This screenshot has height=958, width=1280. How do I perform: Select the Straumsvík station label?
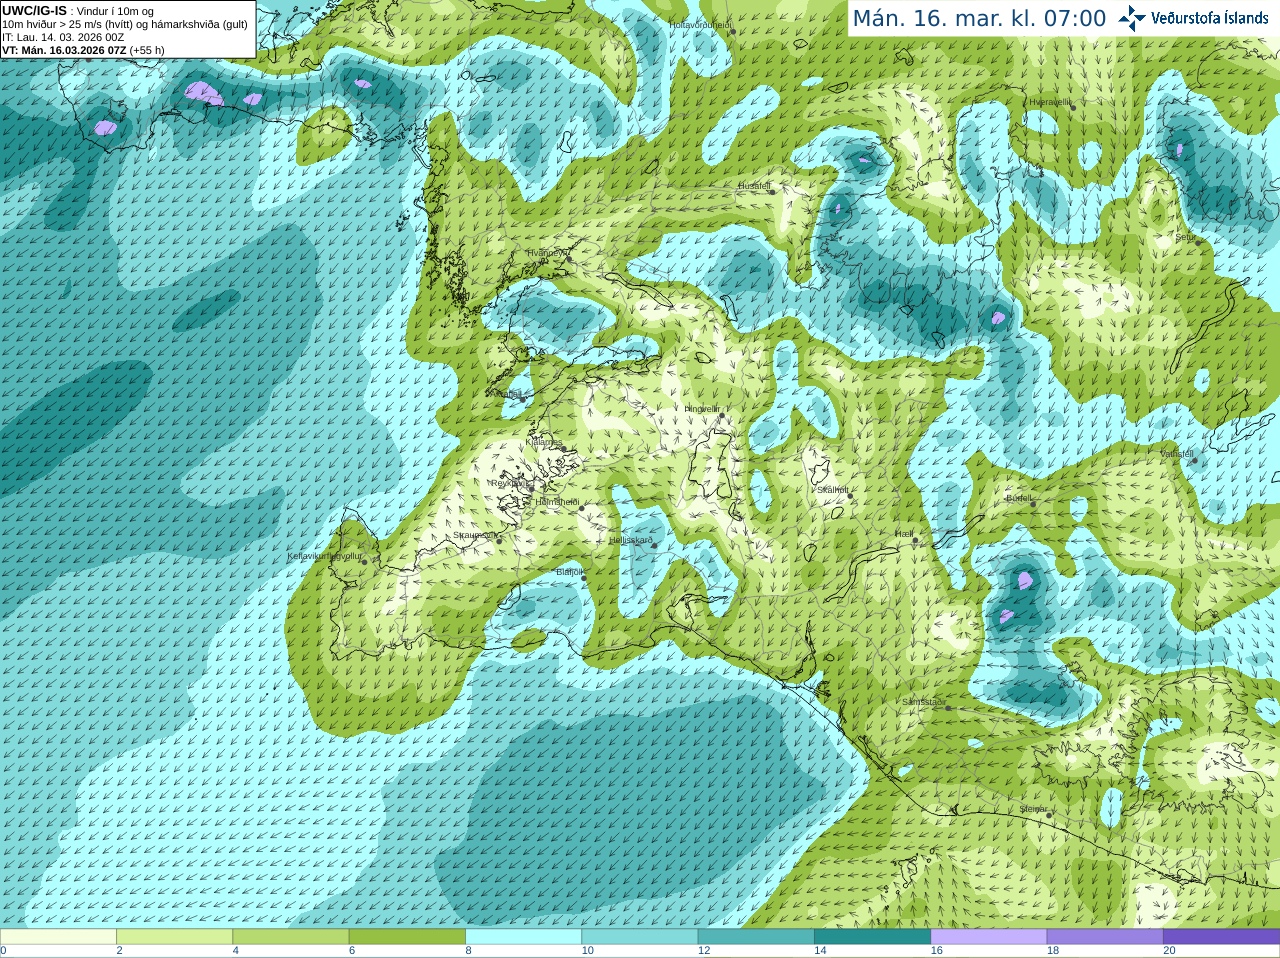[x=475, y=536]
